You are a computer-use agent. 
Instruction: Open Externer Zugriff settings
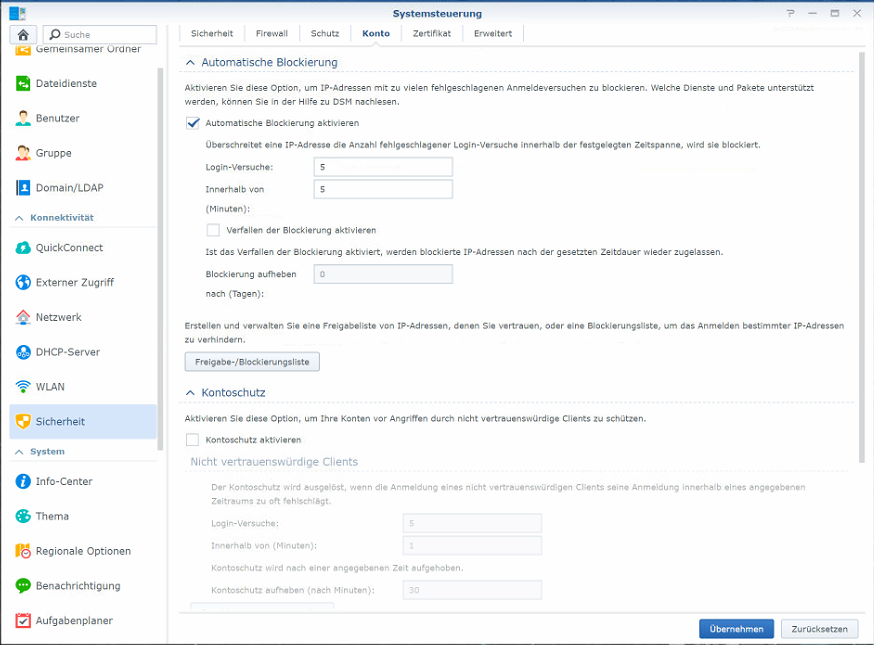pyautogui.click(x=75, y=283)
